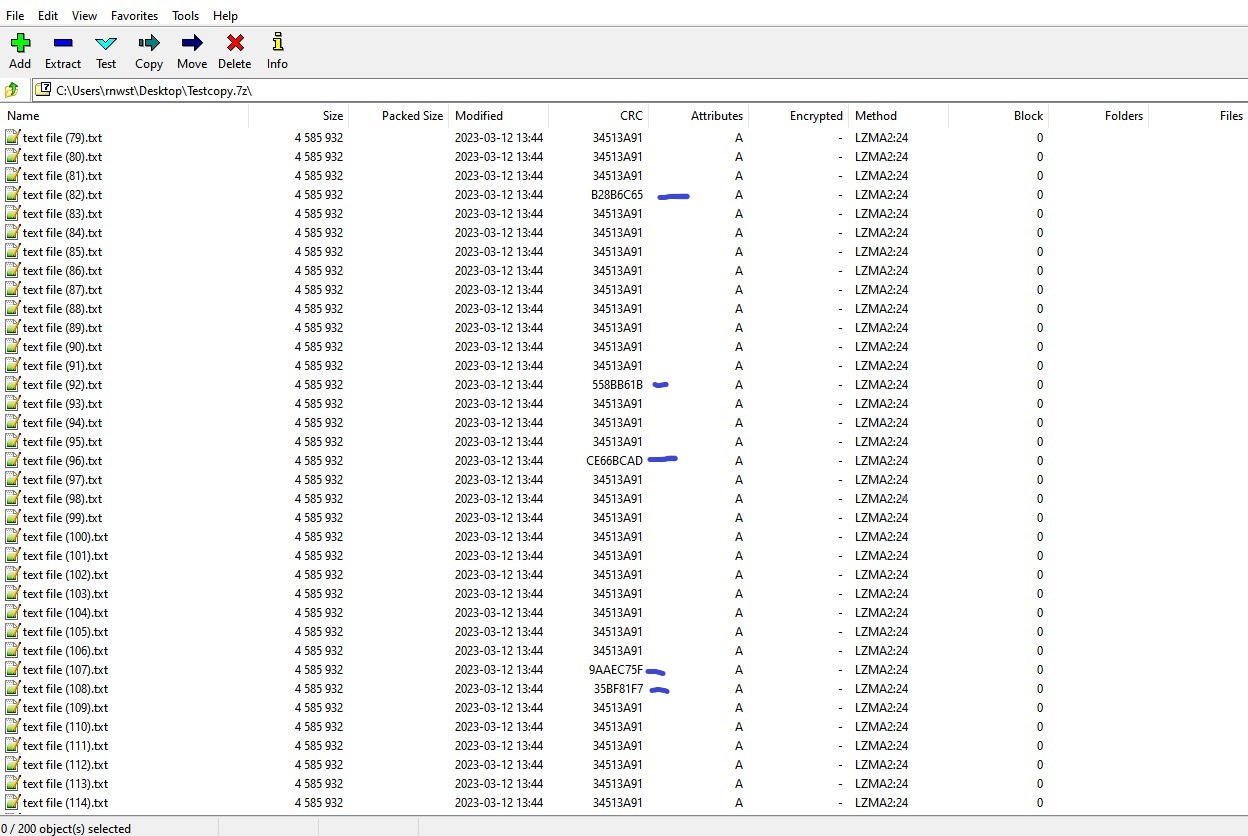The height and width of the screenshot is (836, 1248).
Task: Select file name text file (87).txt
Action: pyautogui.click(x=62, y=290)
